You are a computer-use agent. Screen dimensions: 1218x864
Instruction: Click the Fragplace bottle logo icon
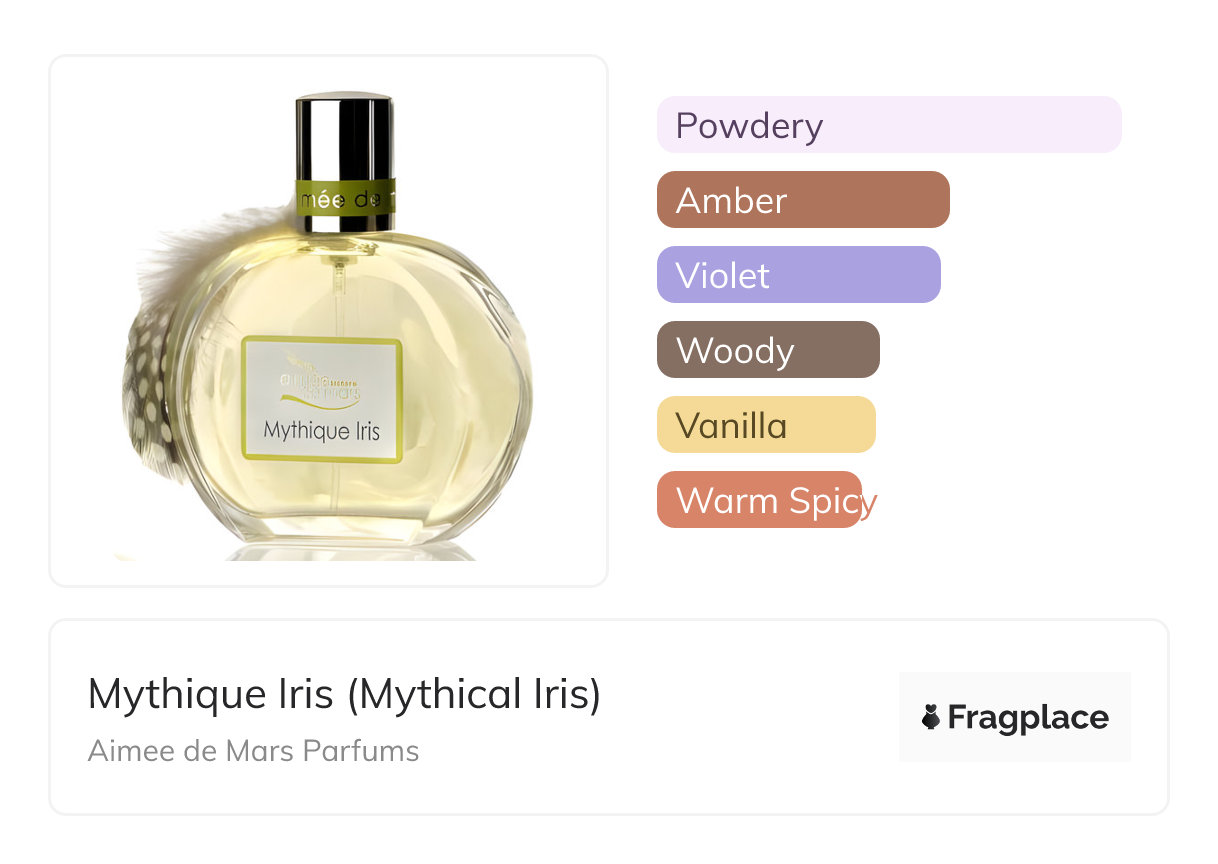[931, 717]
